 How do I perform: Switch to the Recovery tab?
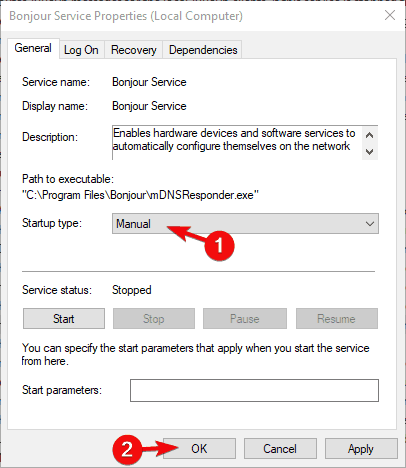133,50
